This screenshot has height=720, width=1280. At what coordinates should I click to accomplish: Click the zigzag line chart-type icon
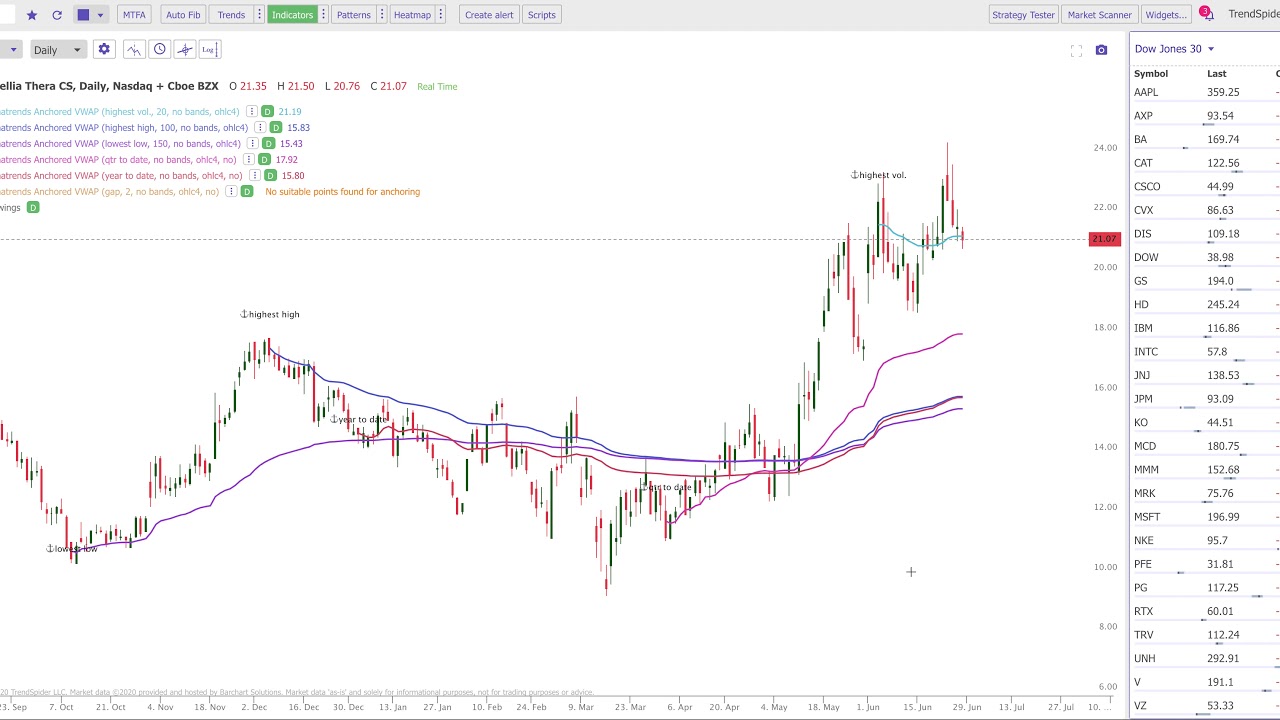pos(134,50)
